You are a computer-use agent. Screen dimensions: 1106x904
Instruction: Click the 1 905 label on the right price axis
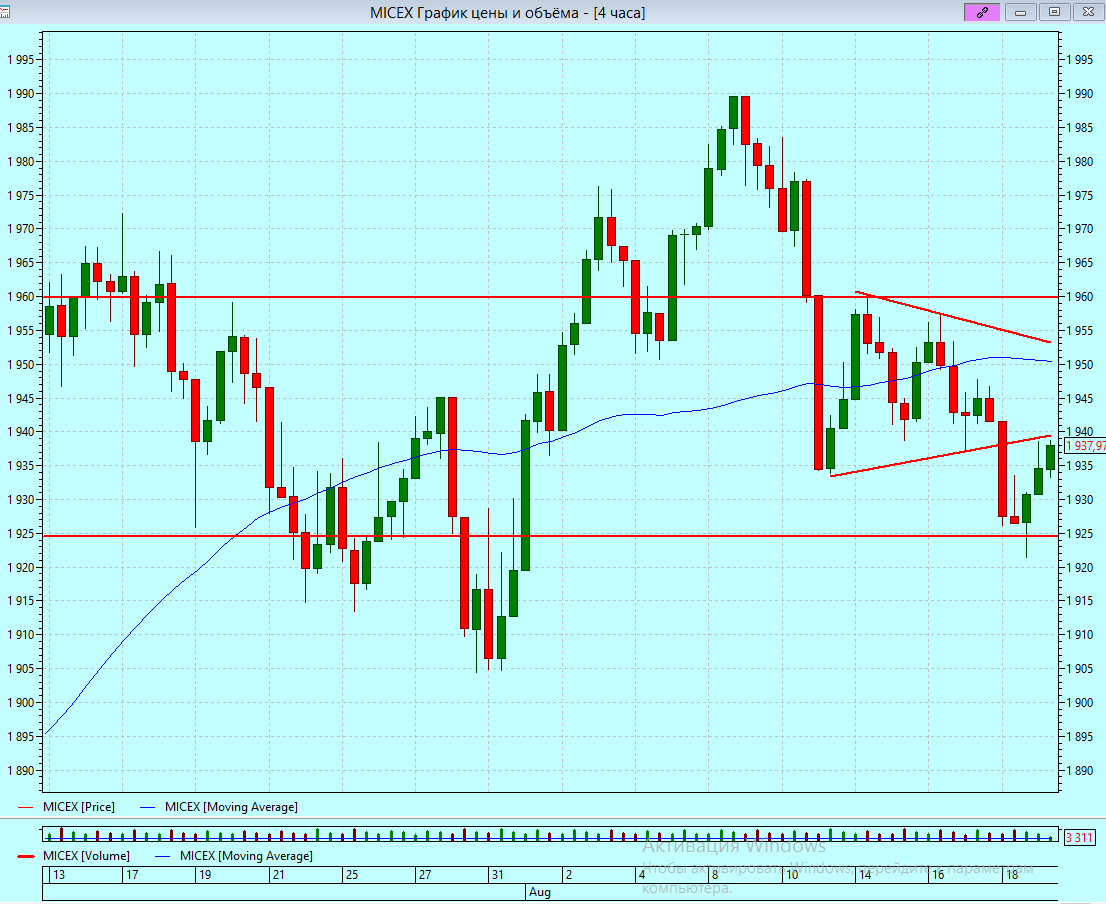tap(1080, 669)
